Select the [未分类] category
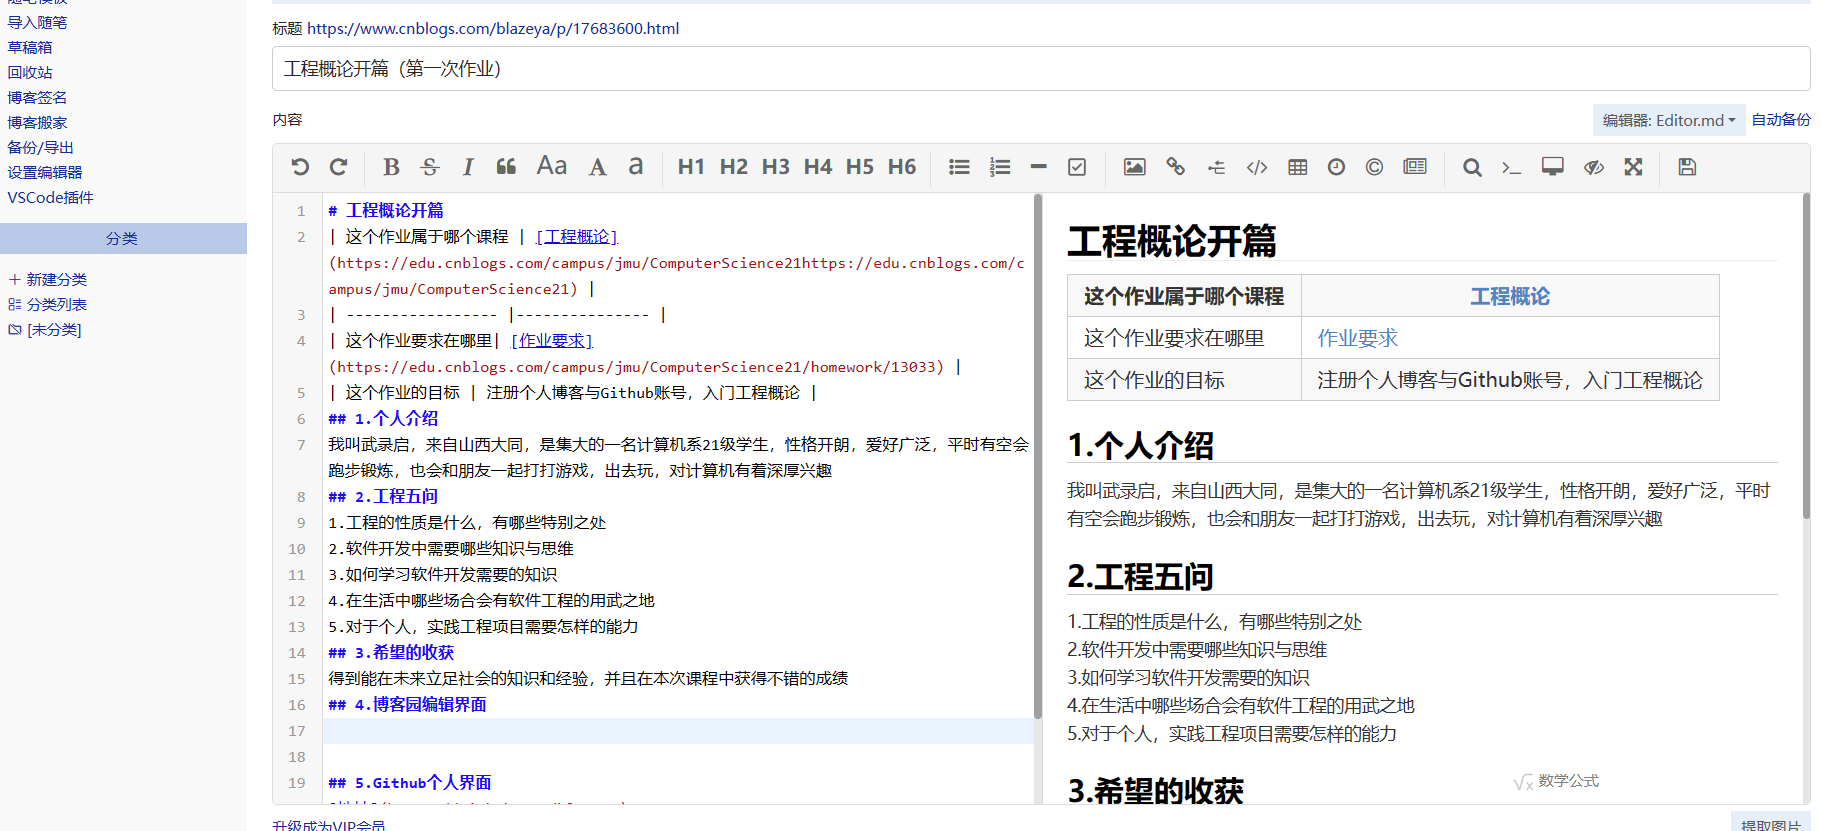Viewport: 1821px width, 831px height. point(45,329)
